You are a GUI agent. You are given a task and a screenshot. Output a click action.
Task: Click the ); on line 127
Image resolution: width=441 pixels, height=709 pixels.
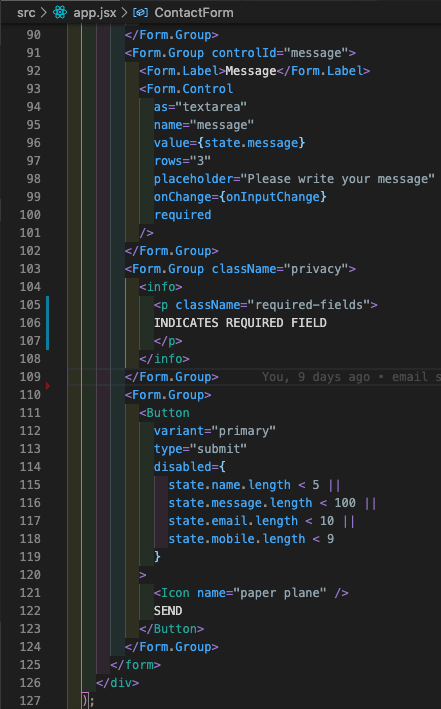coord(88,701)
